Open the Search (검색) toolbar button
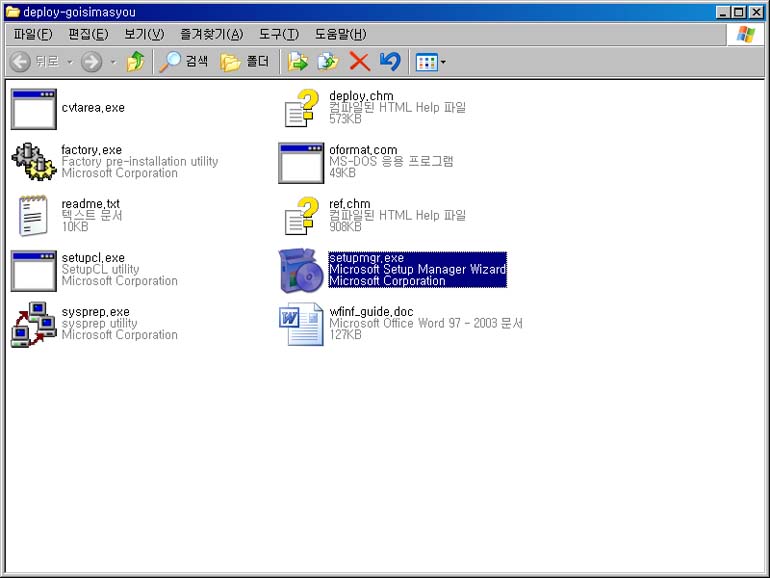The height and width of the screenshot is (578, 770). point(184,62)
